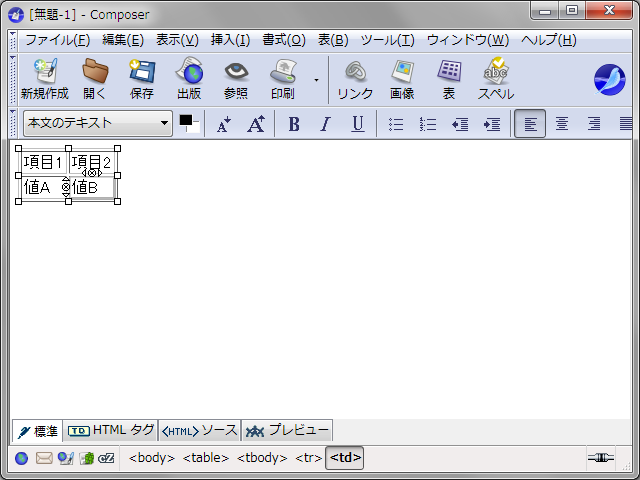The width and height of the screenshot is (640, 480).
Task: Toggle underline formatting button
Action: (357, 124)
